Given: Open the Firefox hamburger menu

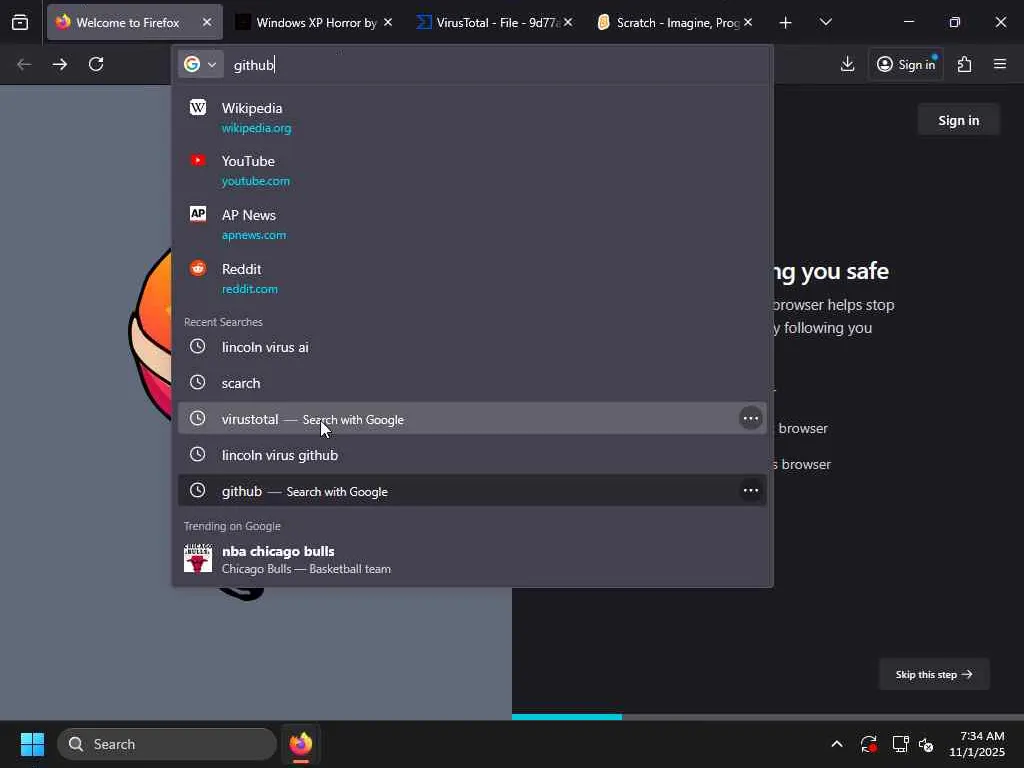Looking at the screenshot, I should tap(1000, 64).
